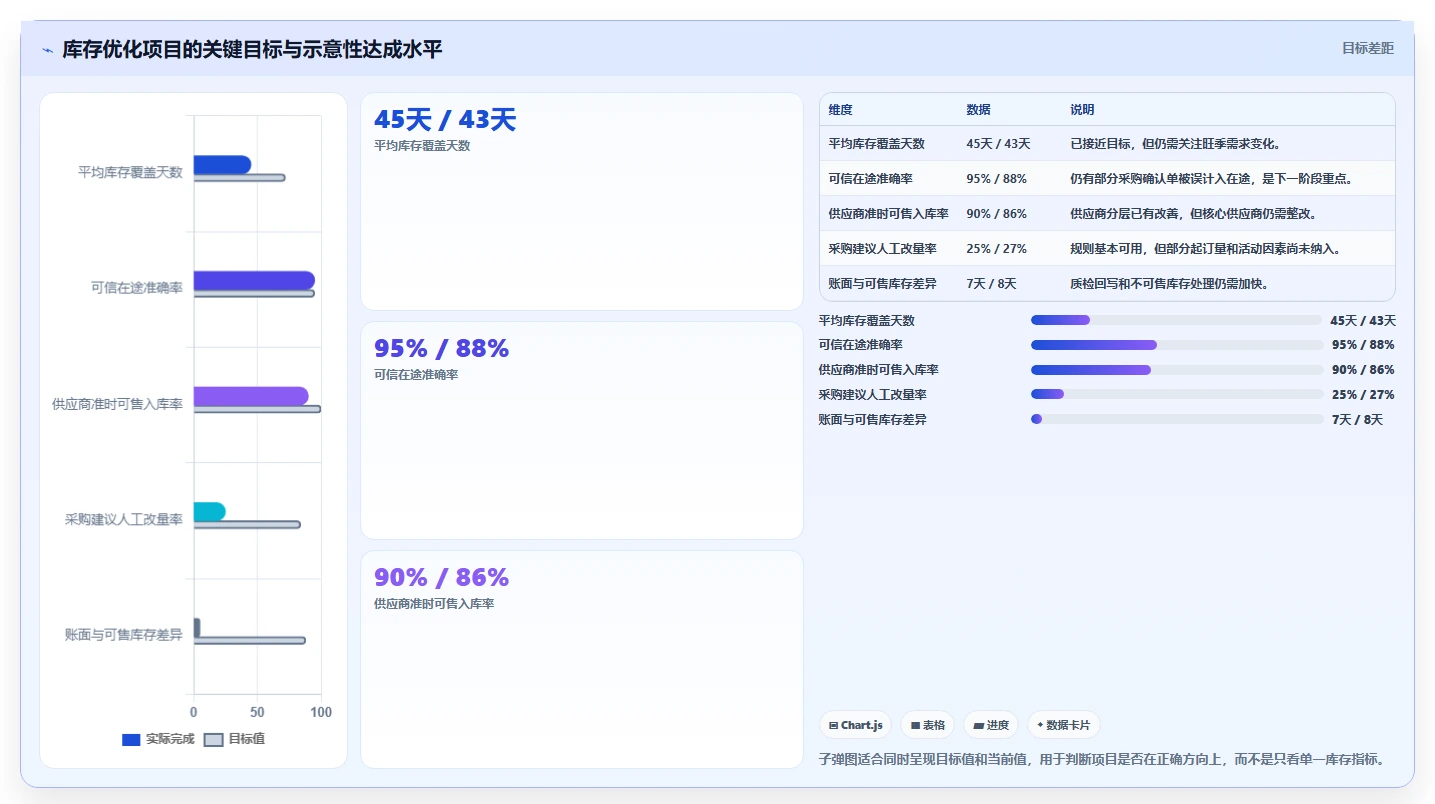Click the gray 目标值 legend color box
This screenshot has width=1435, height=804.
click(213, 740)
